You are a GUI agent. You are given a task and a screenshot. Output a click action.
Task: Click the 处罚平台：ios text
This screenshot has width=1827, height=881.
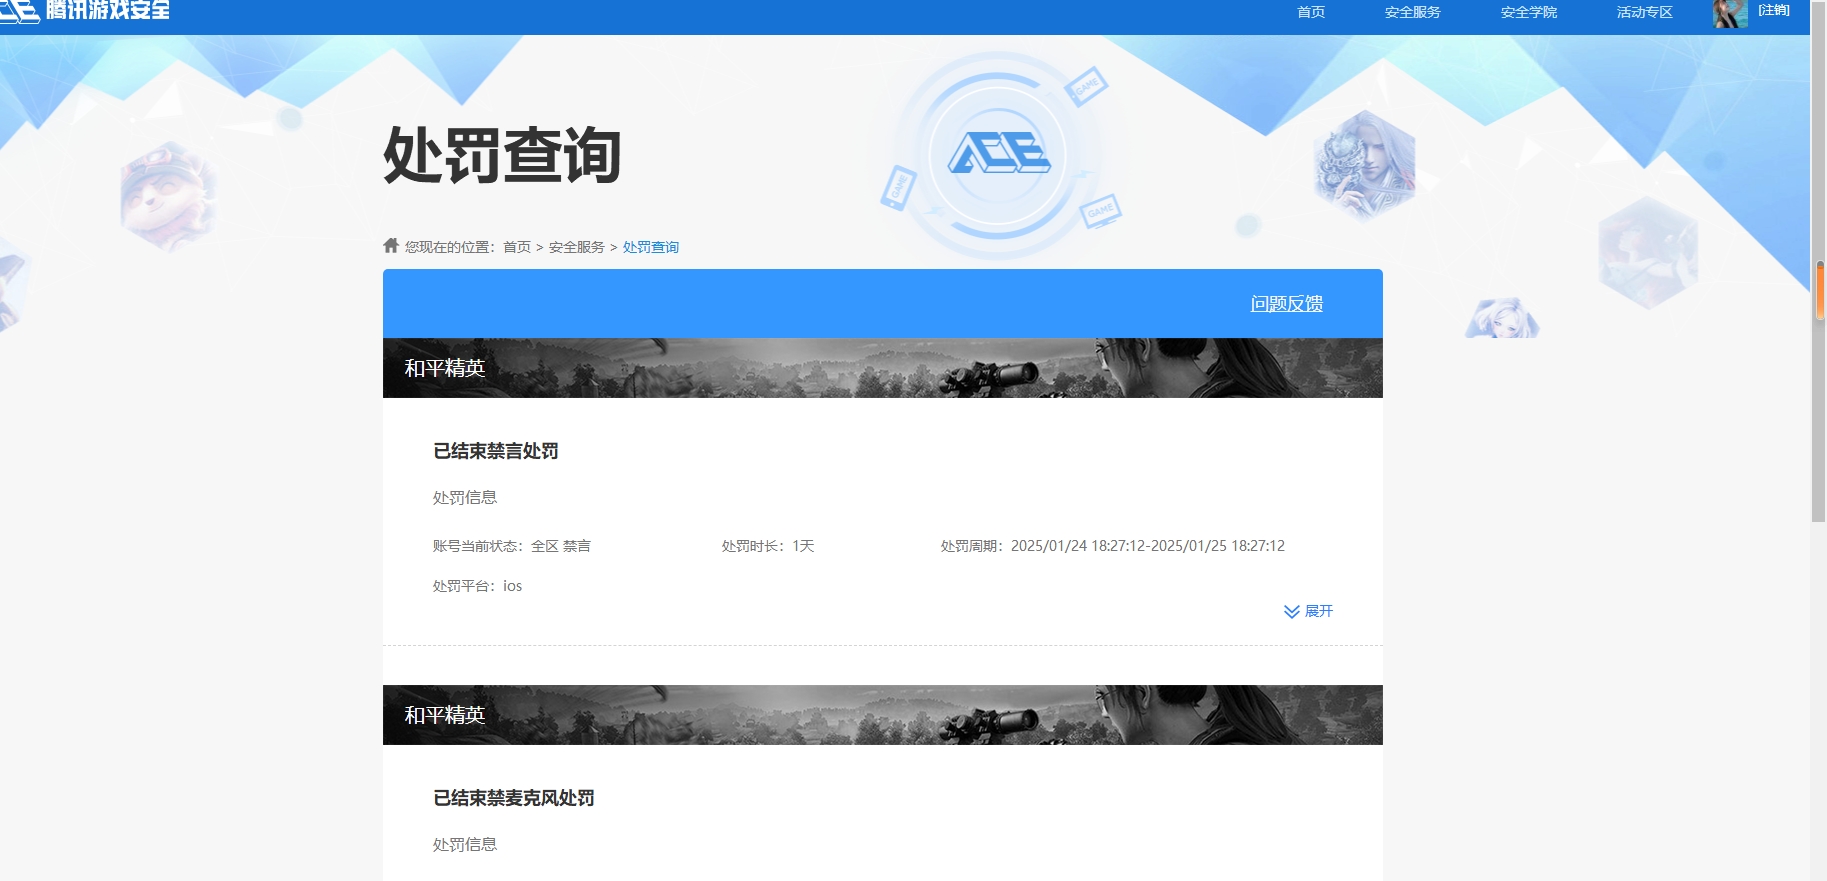(478, 586)
